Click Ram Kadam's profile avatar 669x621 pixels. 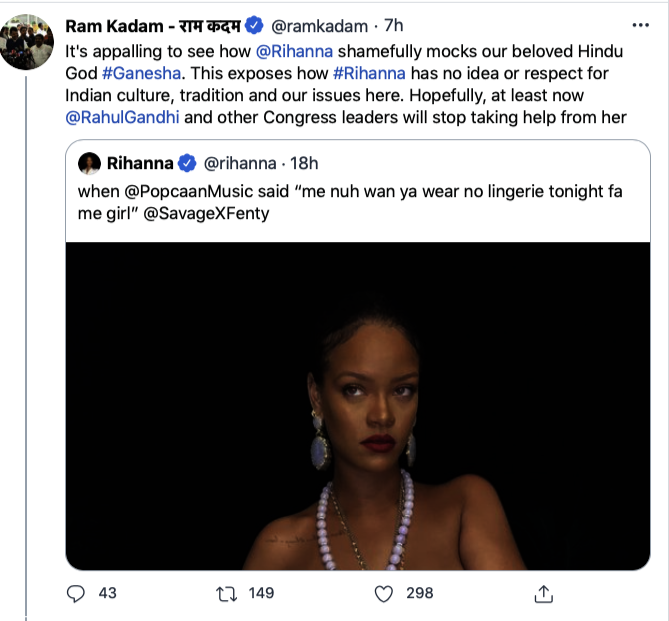[27, 42]
